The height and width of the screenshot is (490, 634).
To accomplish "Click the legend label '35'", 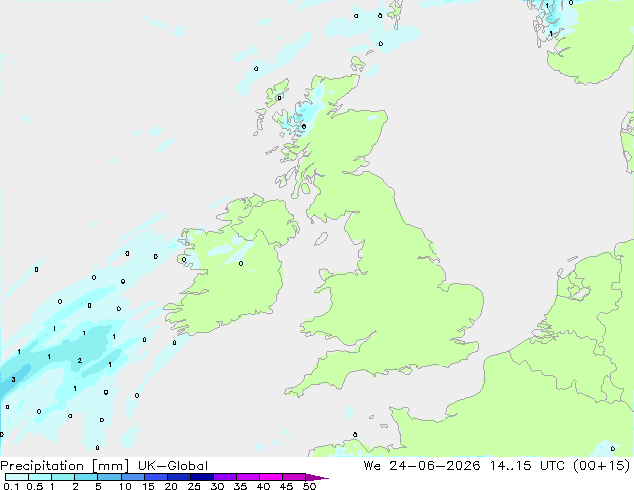I will [x=240, y=486].
